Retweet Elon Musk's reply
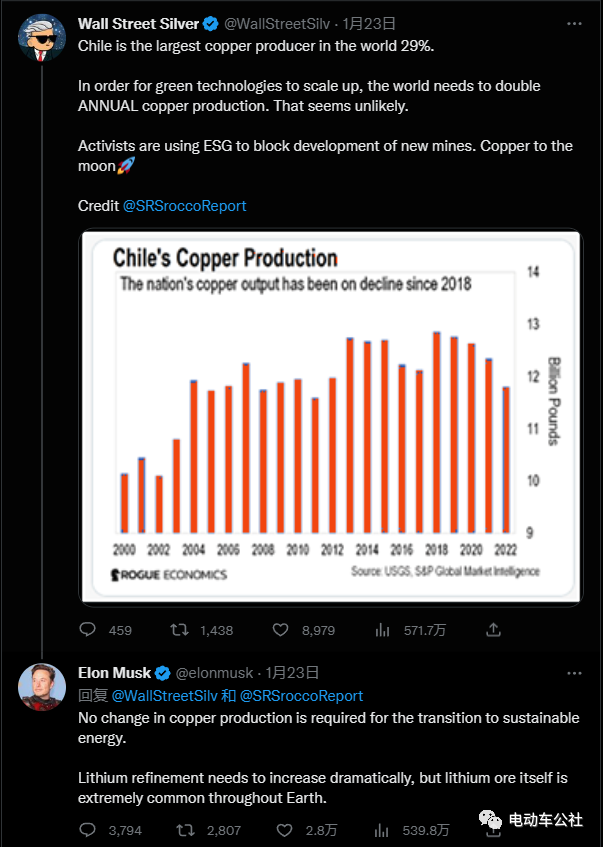Viewport: 603px width, 847px height. point(185,829)
